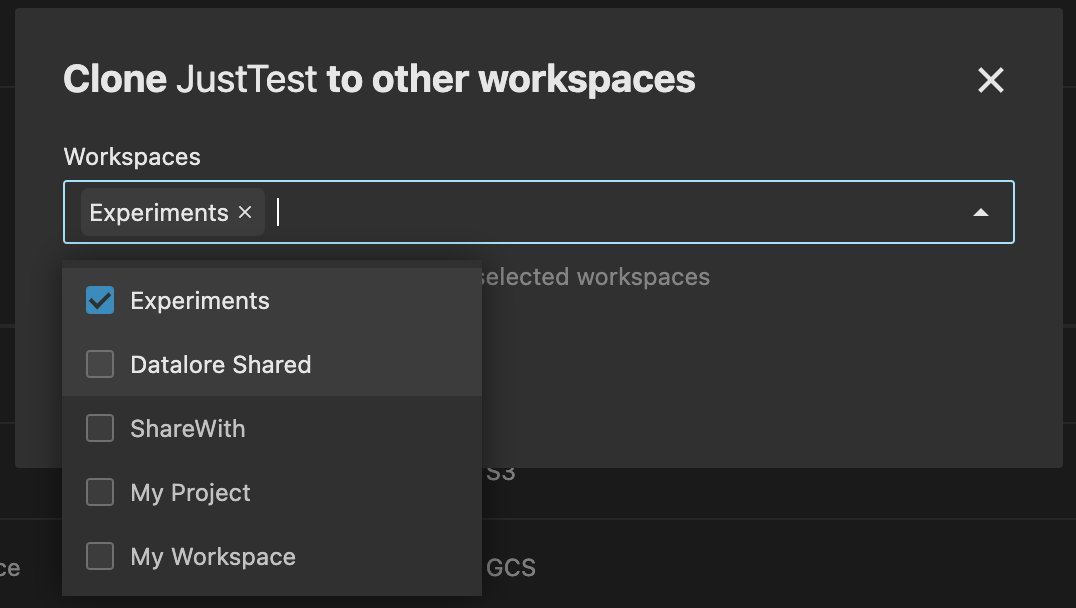Click the Workspaces field label
This screenshot has height=608, width=1076.
pyautogui.click(x=132, y=156)
